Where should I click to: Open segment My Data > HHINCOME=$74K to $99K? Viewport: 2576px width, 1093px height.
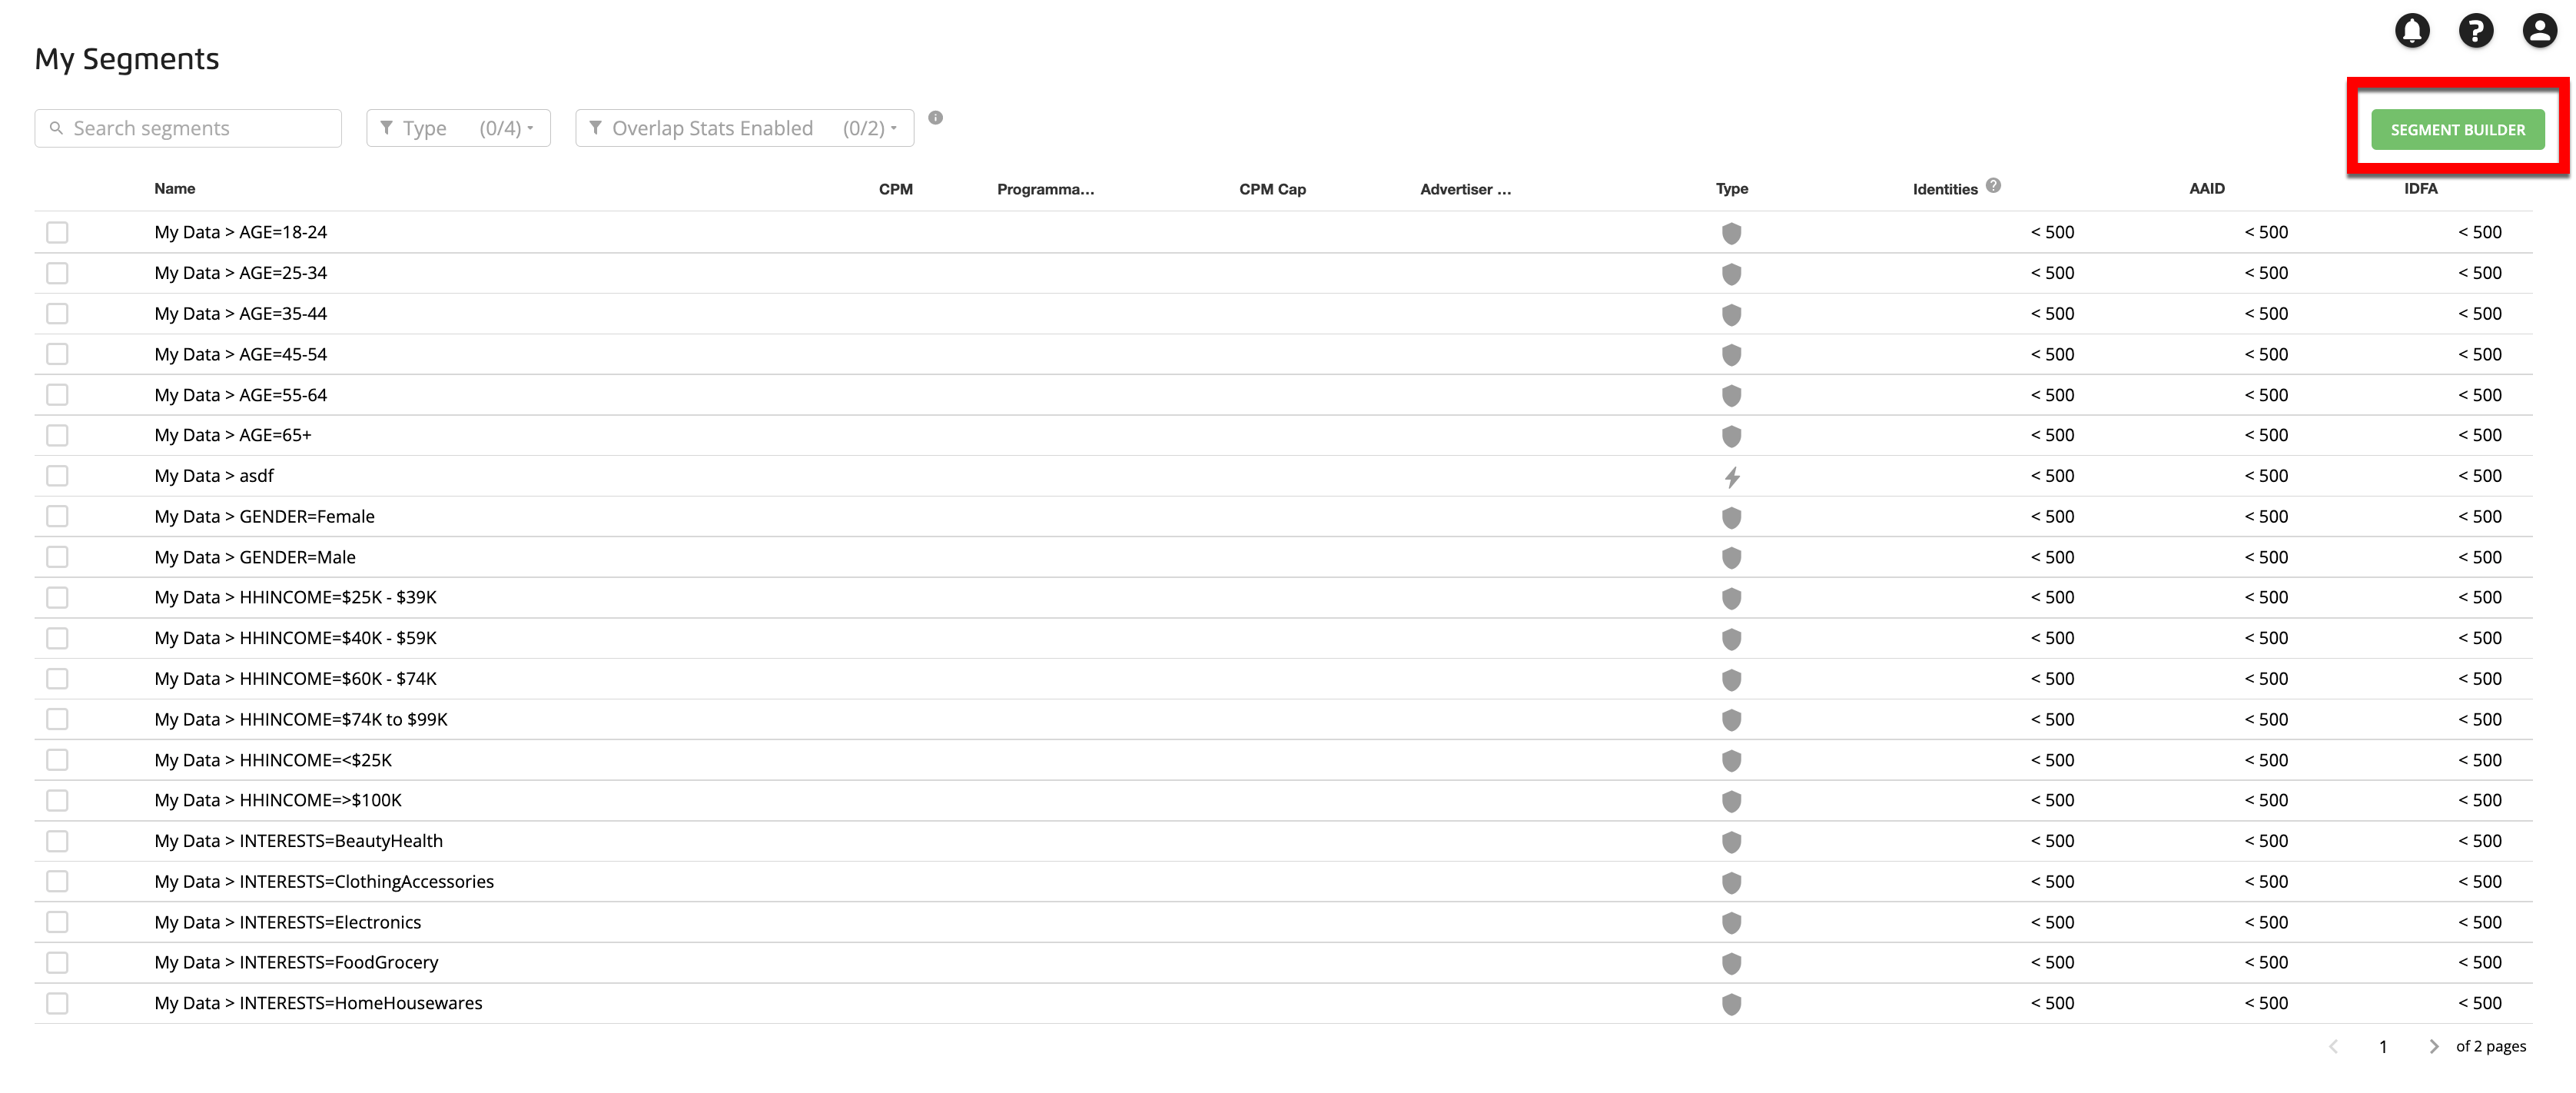coord(301,719)
